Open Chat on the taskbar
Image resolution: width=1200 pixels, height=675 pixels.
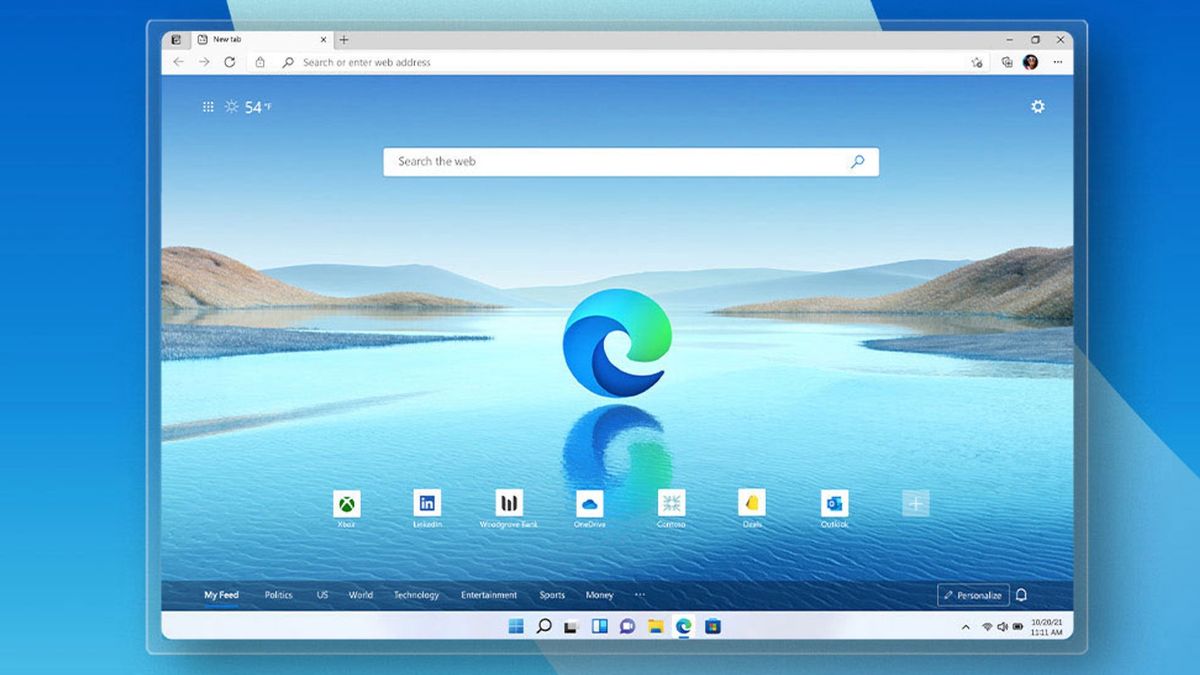tap(627, 626)
